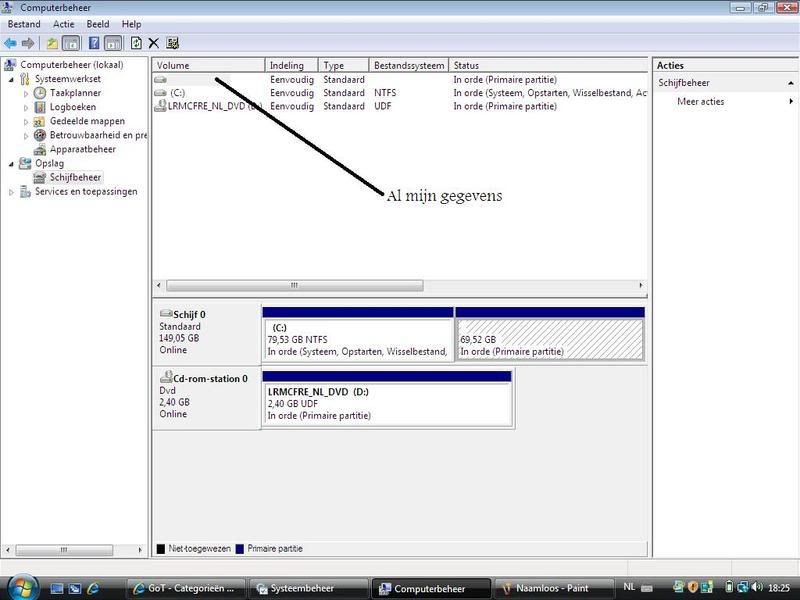
Task: Toggle the console tree show/hide toolbar button
Action: (72, 43)
